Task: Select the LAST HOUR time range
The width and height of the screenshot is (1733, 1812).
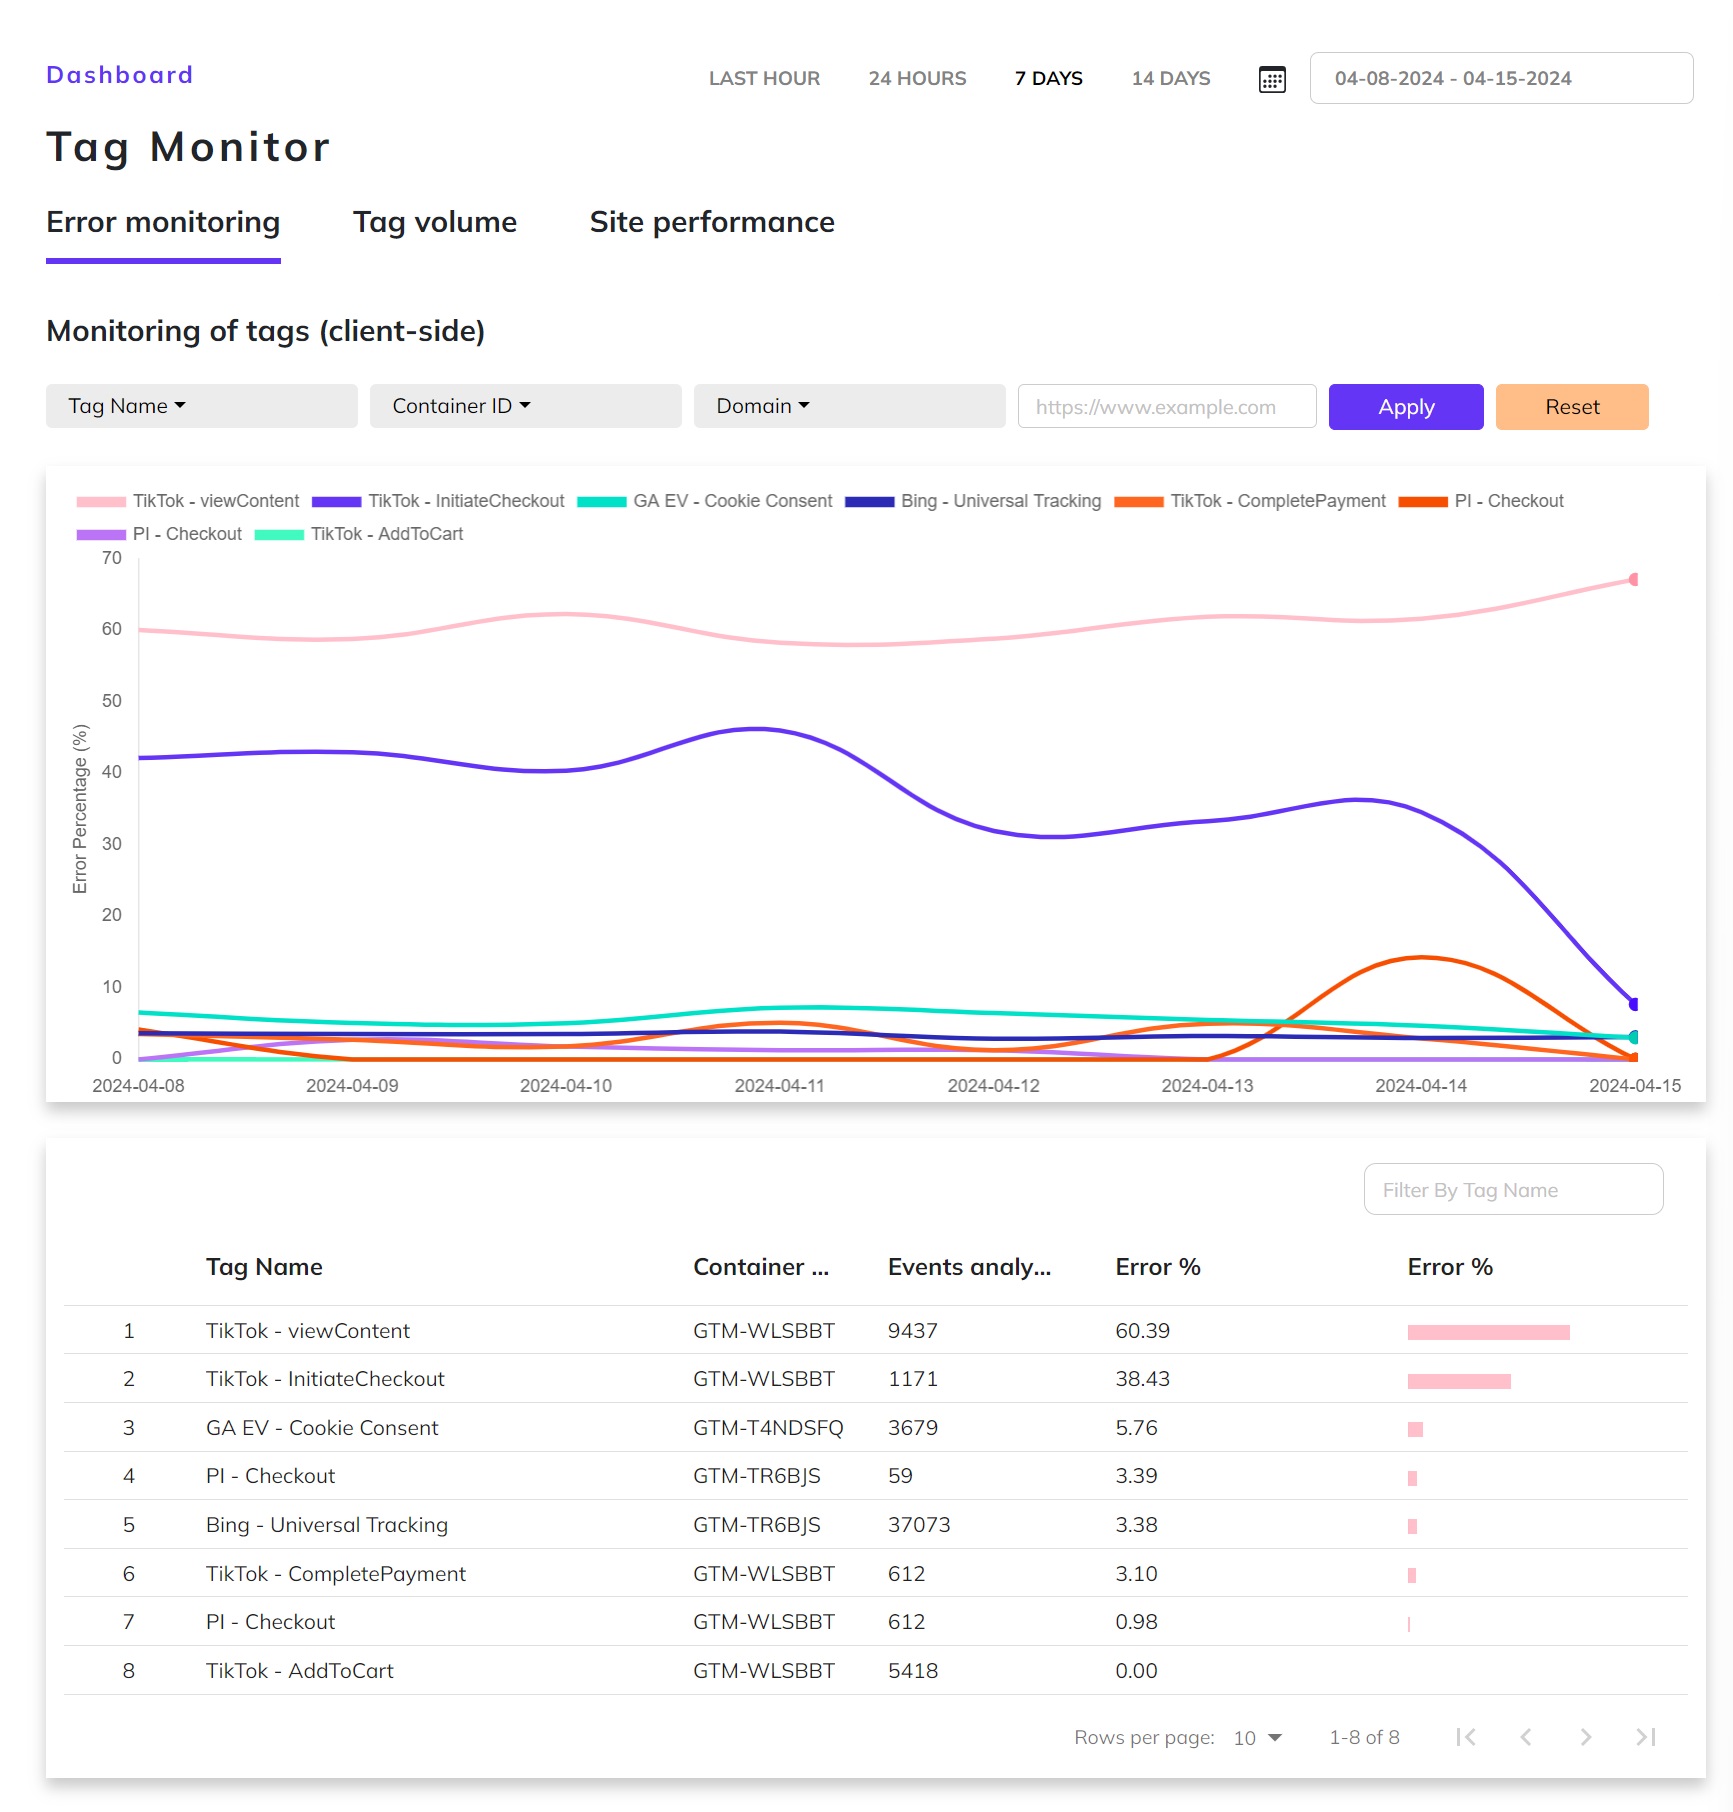Action: pyautogui.click(x=764, y=78)
